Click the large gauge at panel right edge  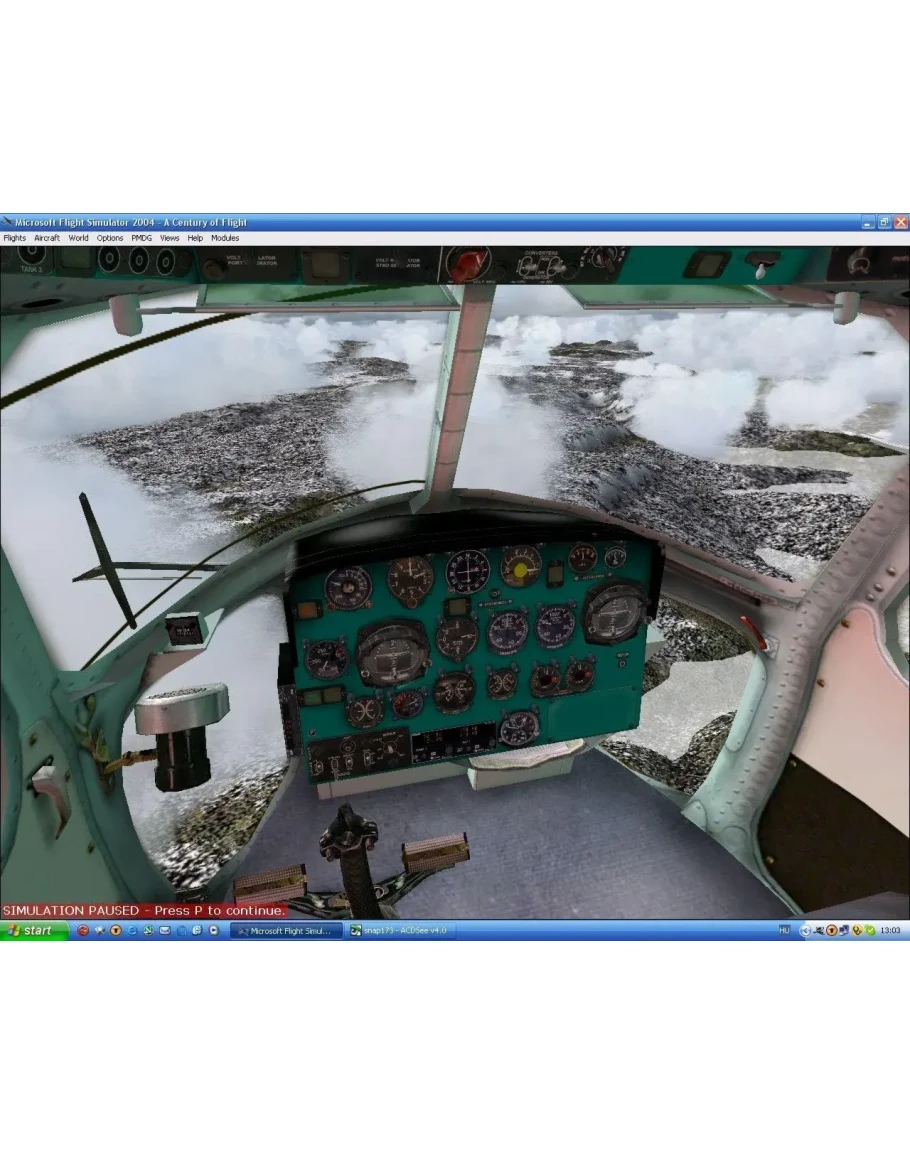click(614, 612)
